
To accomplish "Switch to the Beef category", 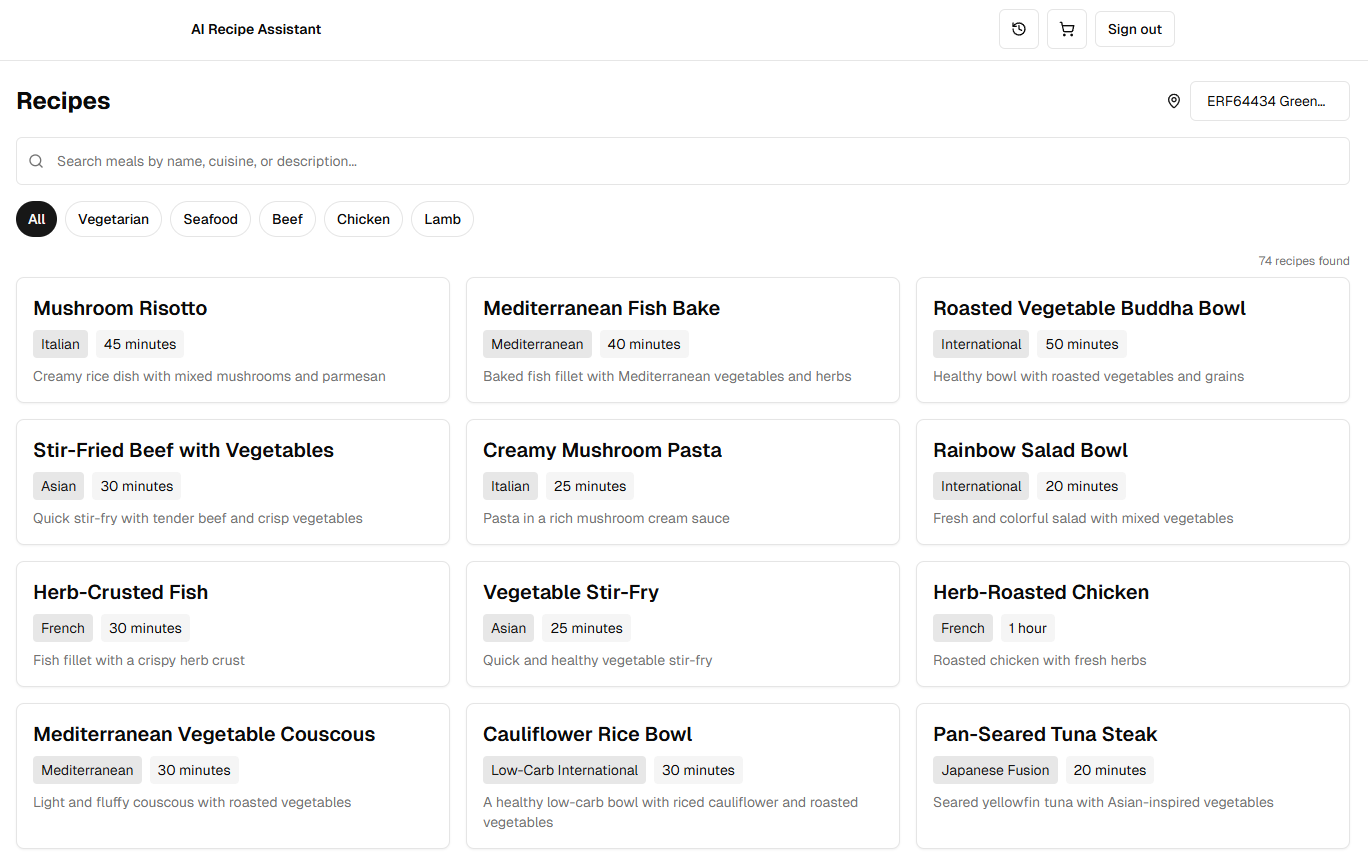I will 287,219.
